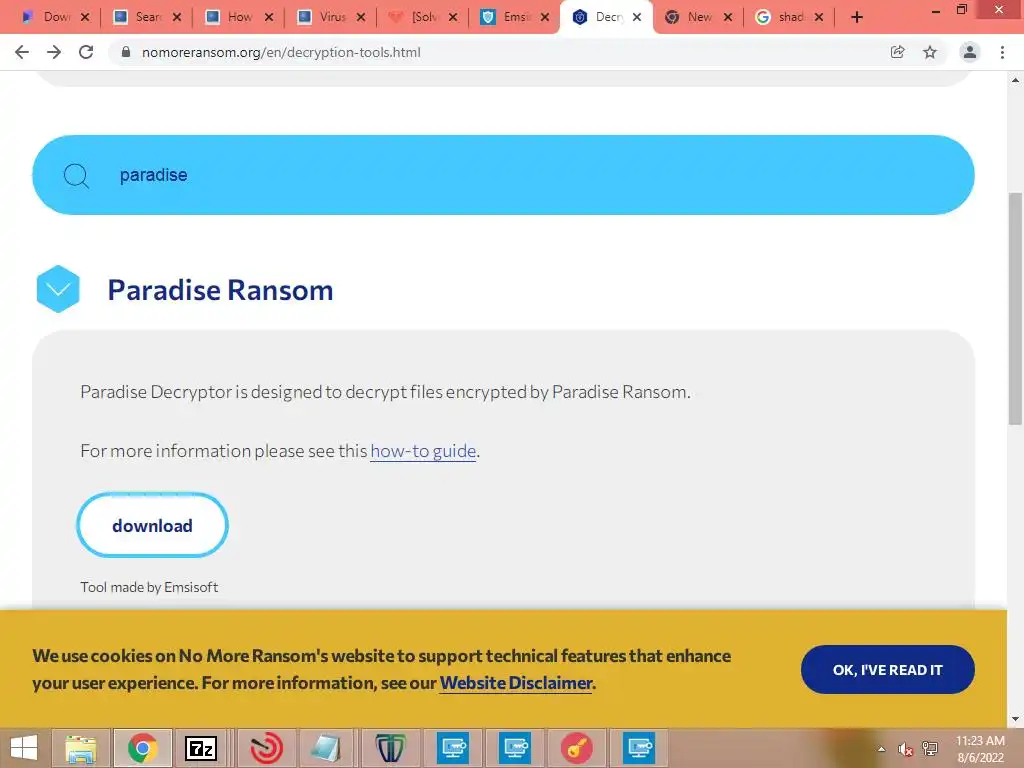Screen dimensions: 1024x768
Task: Open the how-to guide link
Action: click(423, 451)
